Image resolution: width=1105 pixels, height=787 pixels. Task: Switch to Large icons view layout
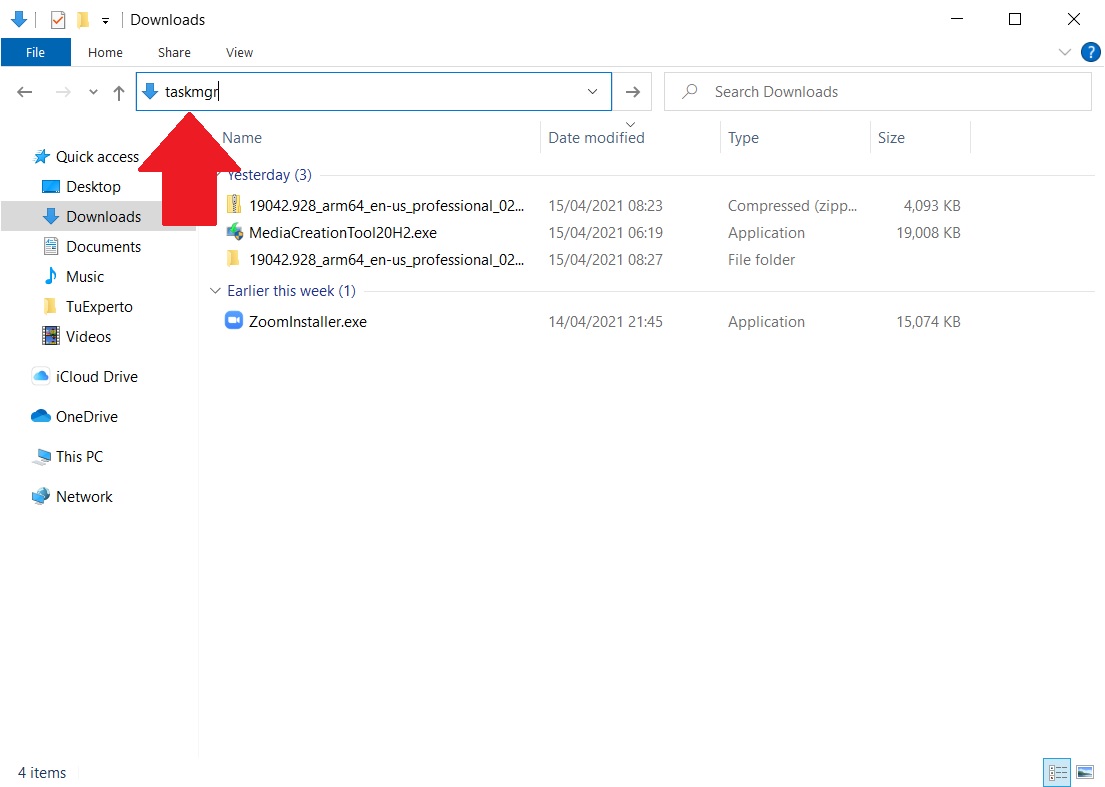pyautogui.click(x=1084, y=772)
